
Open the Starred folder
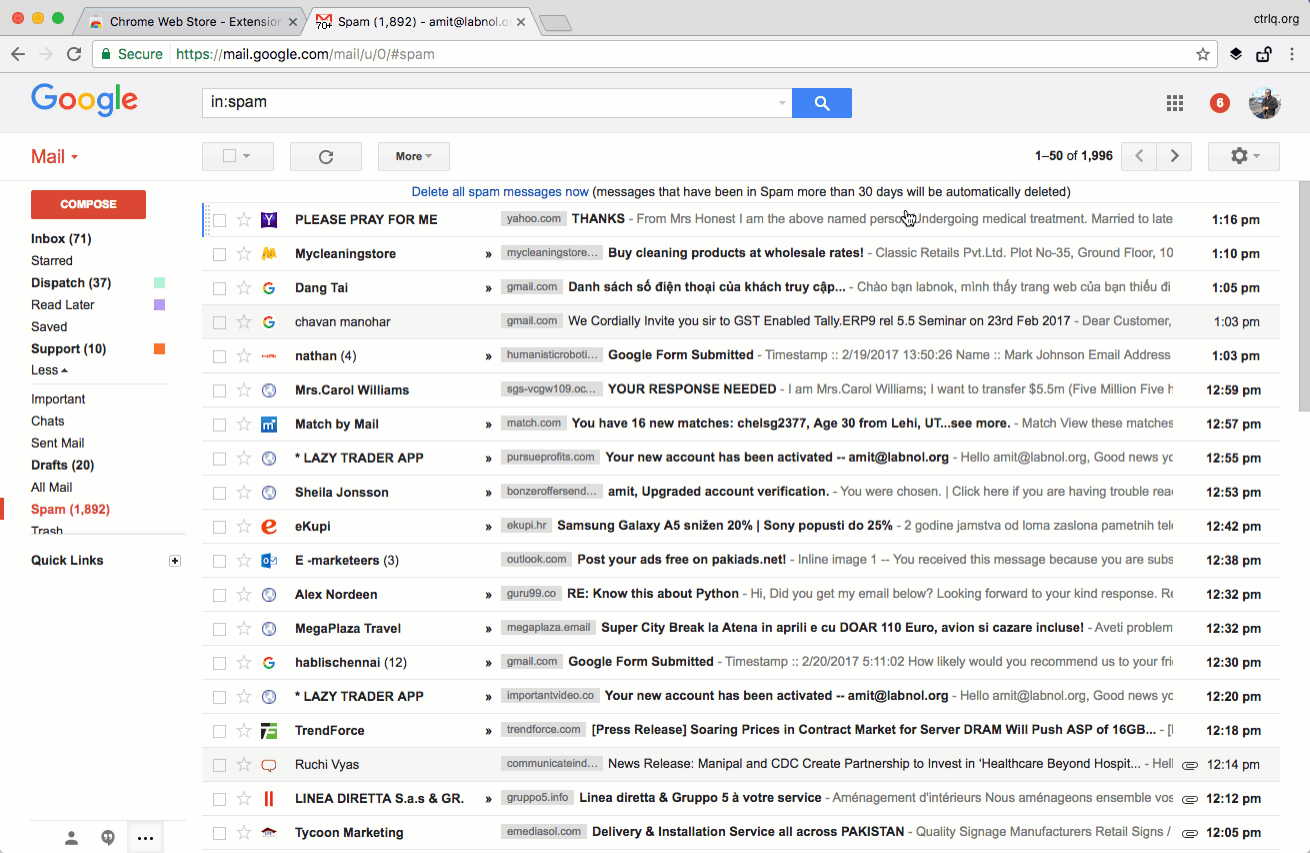click(52, 261)
